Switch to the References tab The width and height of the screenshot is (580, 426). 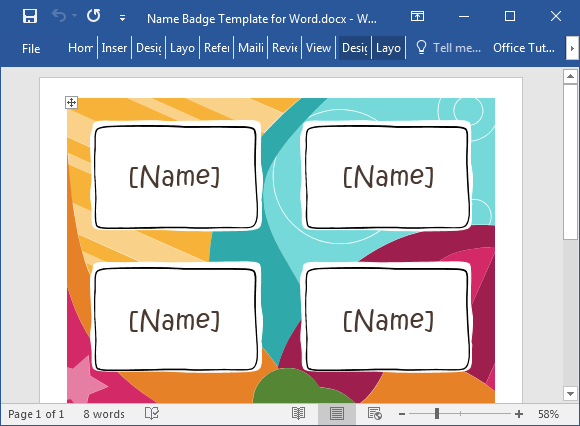(217, 48)
